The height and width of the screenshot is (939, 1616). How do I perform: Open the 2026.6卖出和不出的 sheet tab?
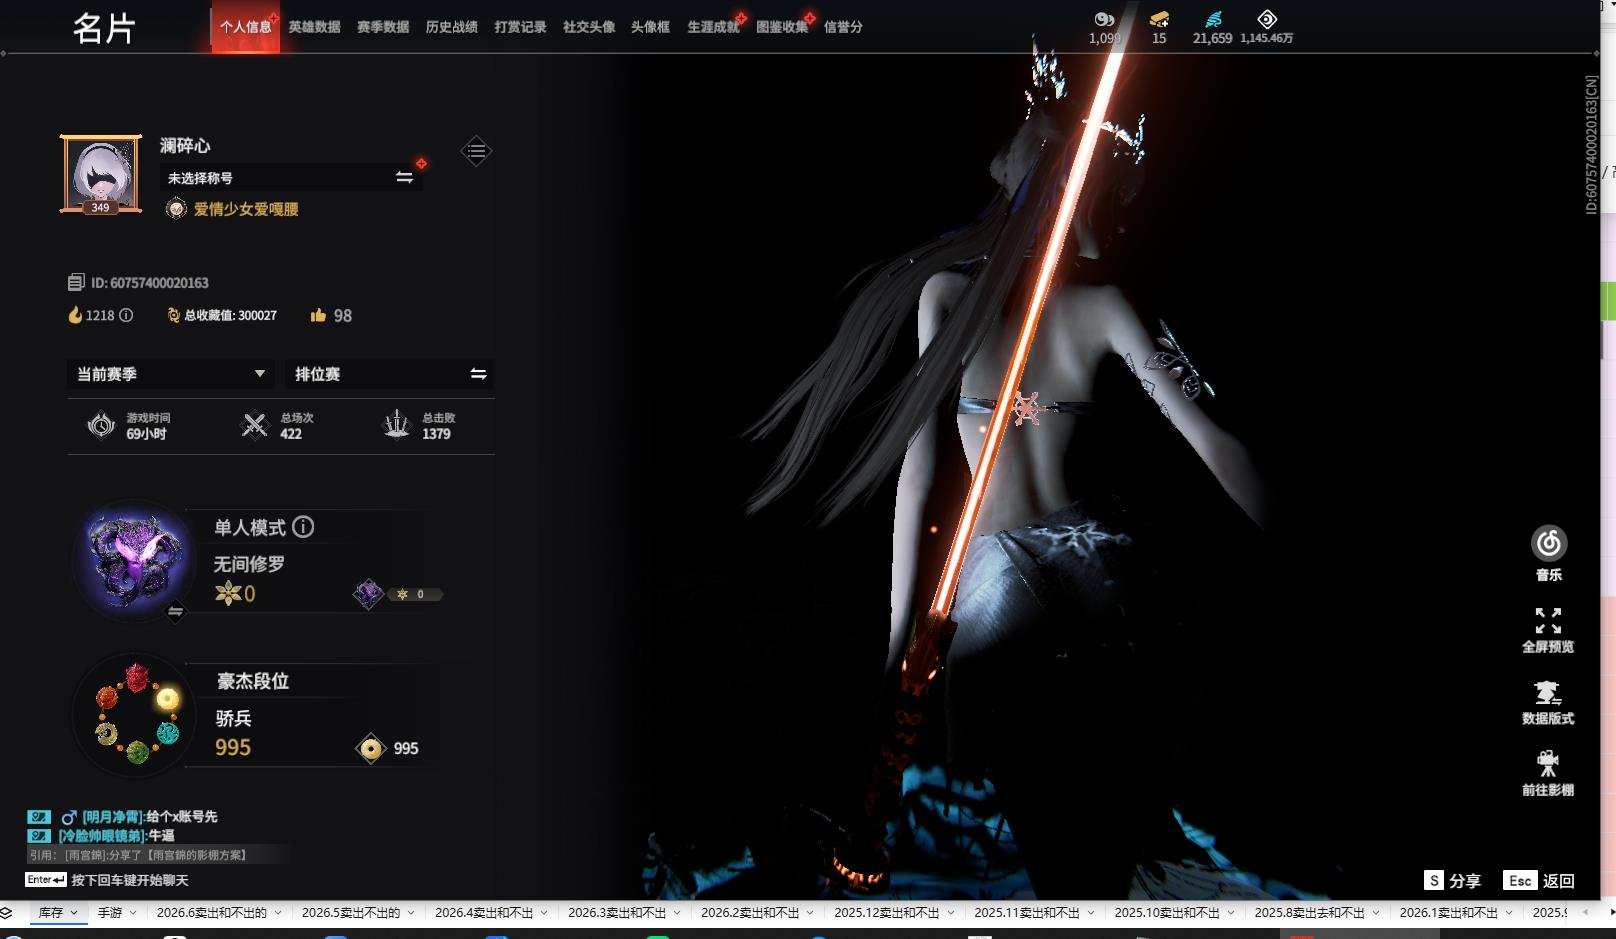tap(211, 912)
